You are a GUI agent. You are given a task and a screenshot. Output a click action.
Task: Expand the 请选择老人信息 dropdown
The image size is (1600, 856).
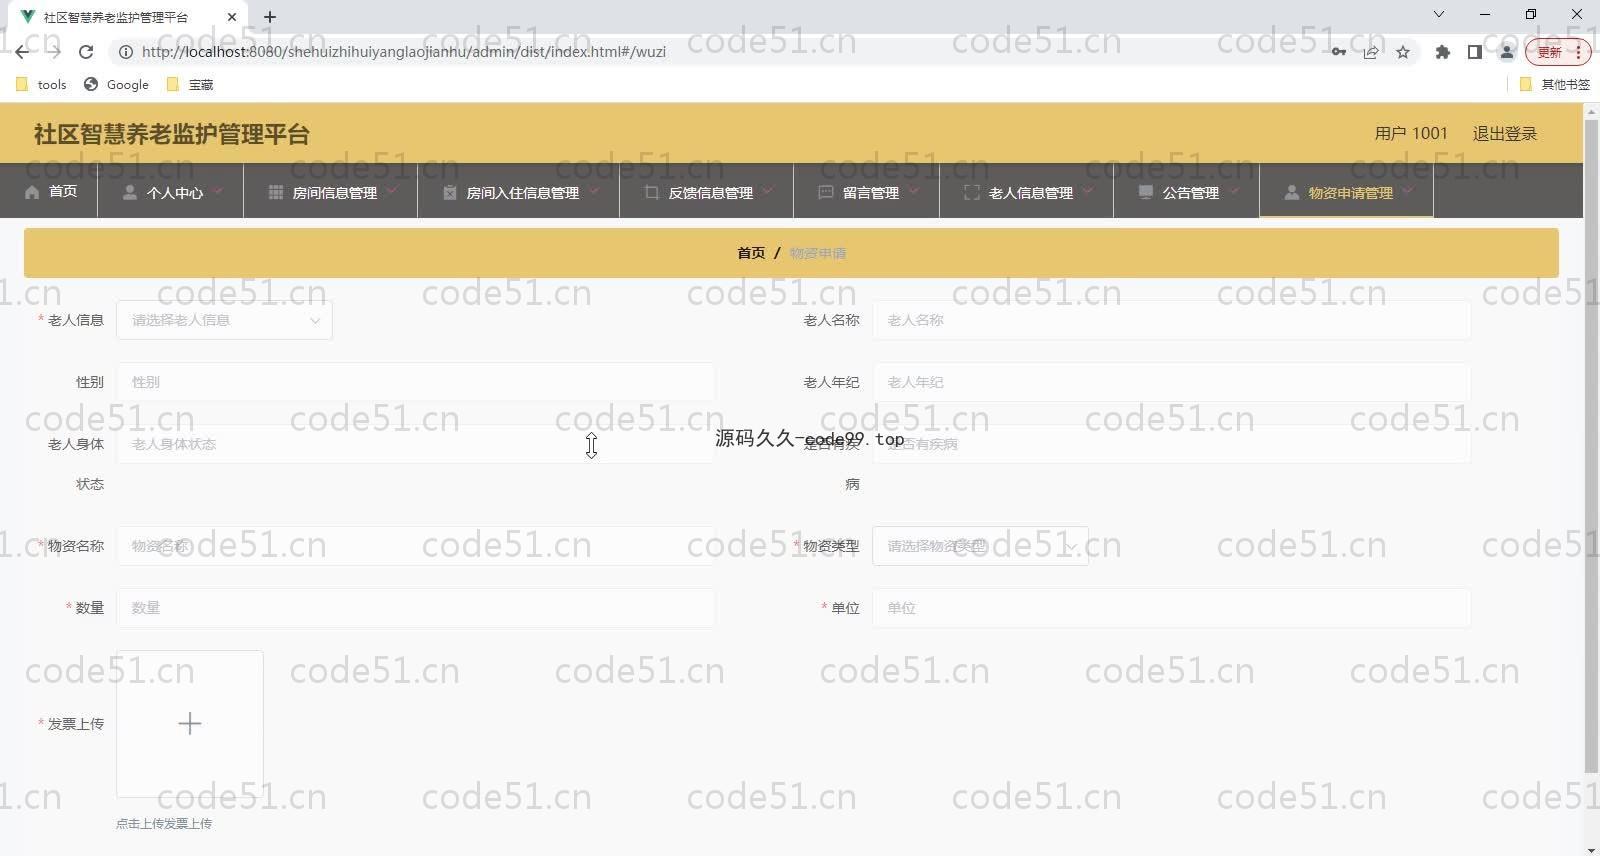click(x=224, y=320)
